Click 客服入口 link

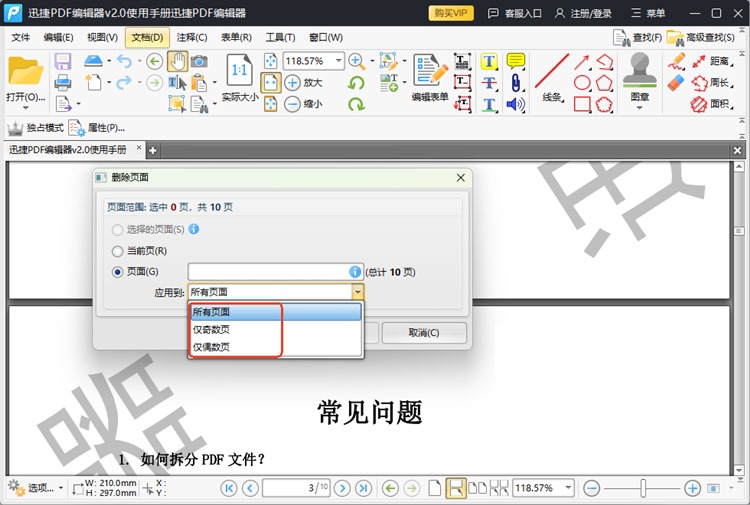point(515,13)
